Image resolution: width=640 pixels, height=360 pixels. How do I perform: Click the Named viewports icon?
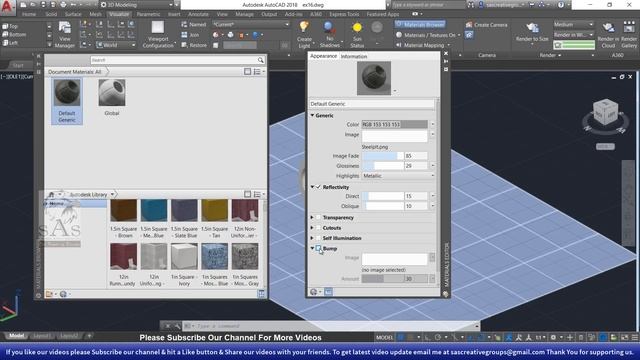pyautogui.click(x=184, y=24)
